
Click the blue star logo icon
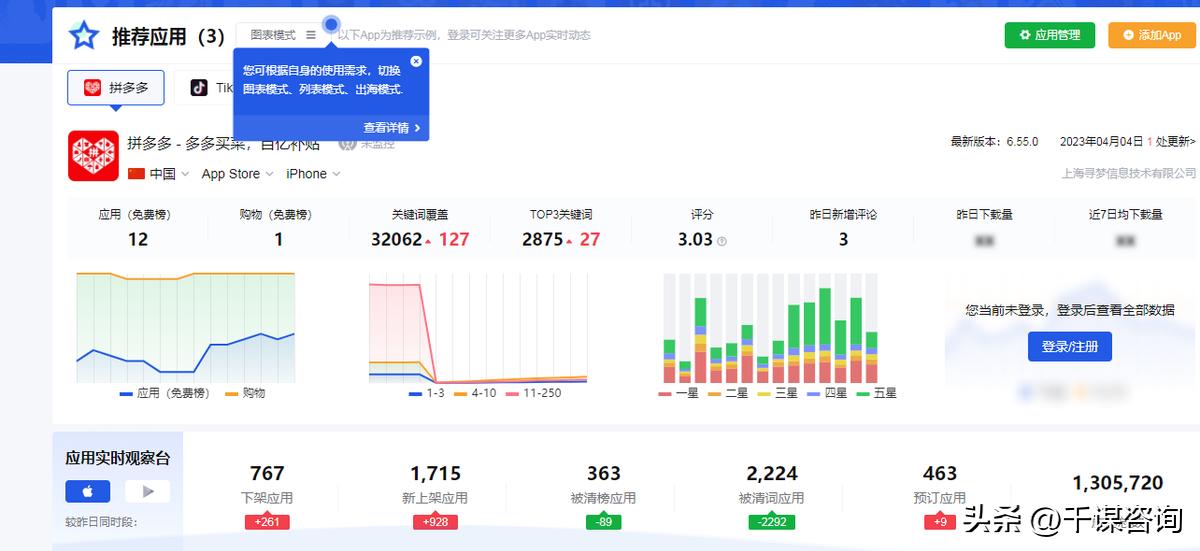(x=84, y=36)
